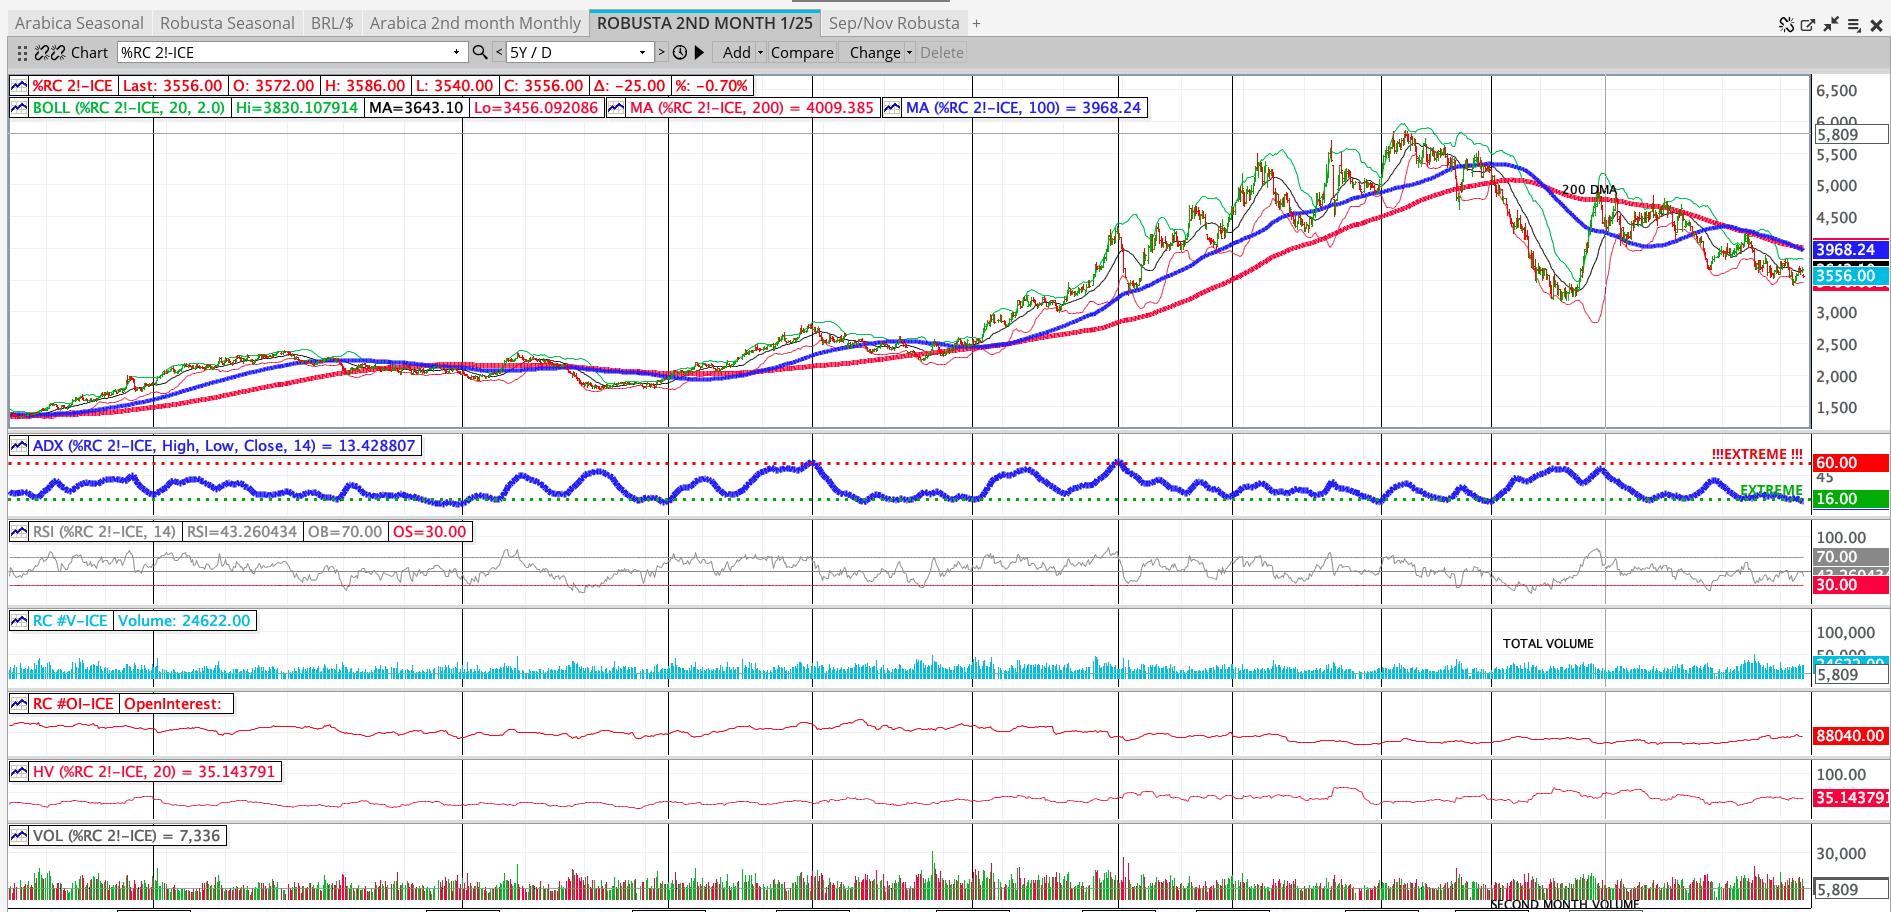The image size is (1891, 912).
Task: Click the Hi=3830.107914 Bollinger value
Action: [296, 108]
